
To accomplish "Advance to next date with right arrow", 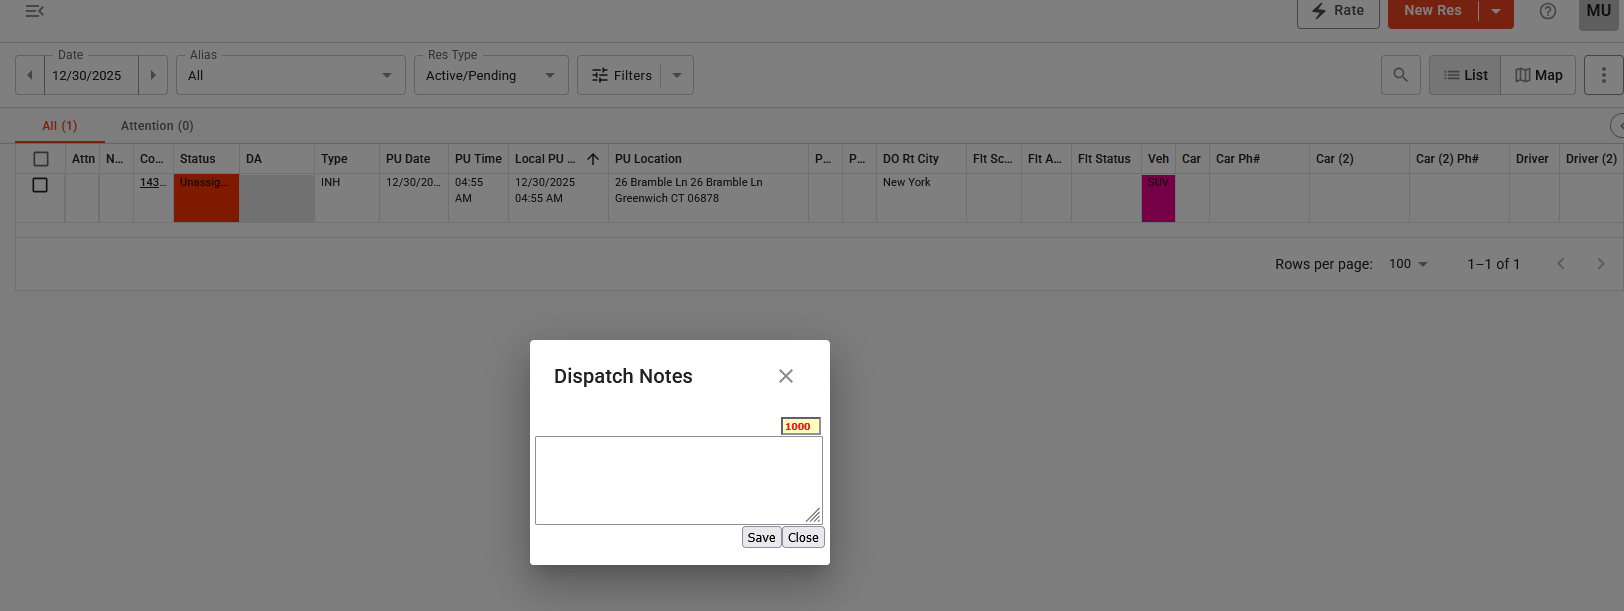I will 153,75.
